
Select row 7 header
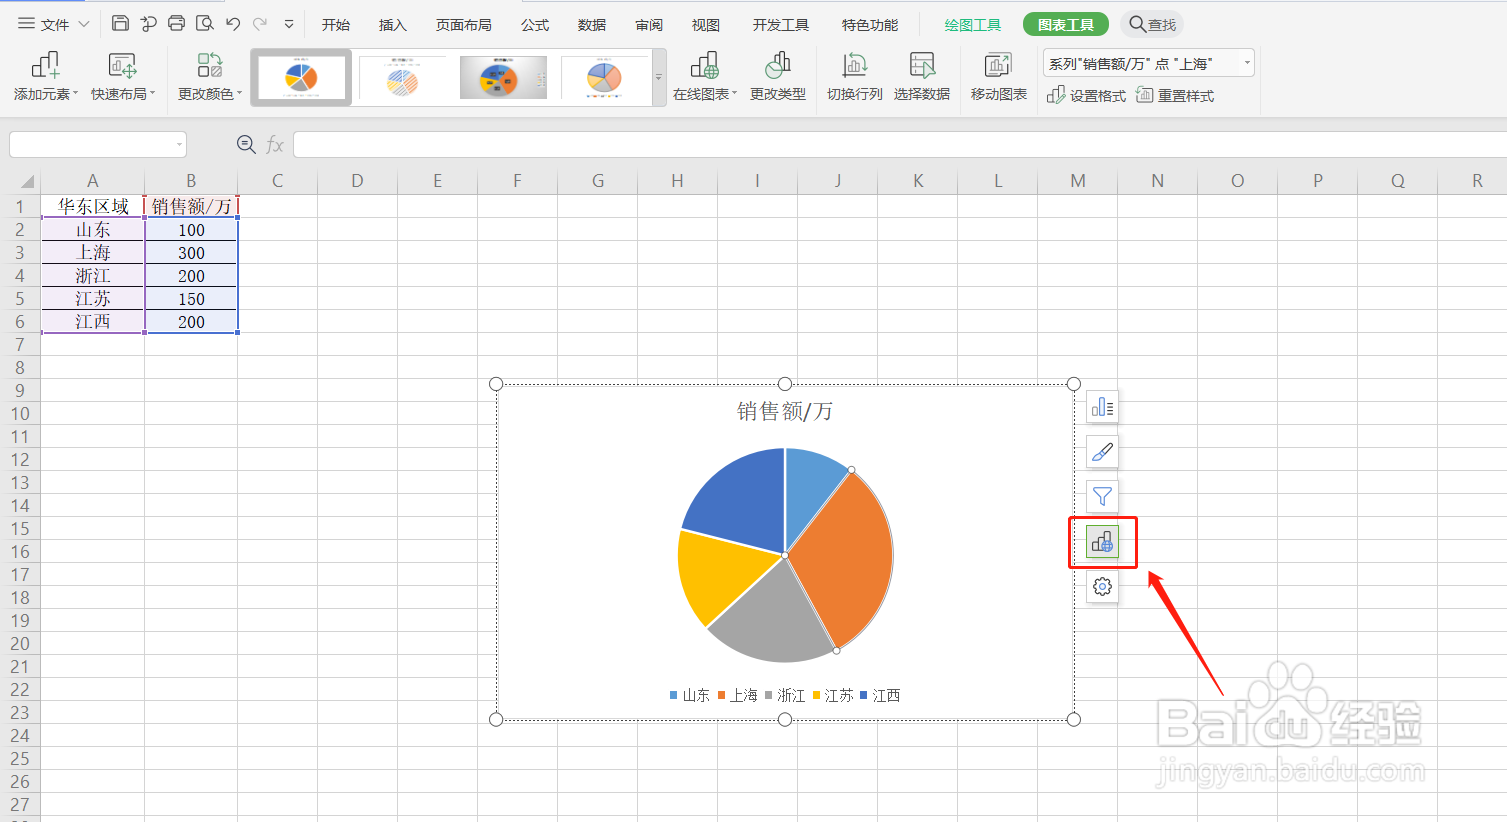click(20, 345)
